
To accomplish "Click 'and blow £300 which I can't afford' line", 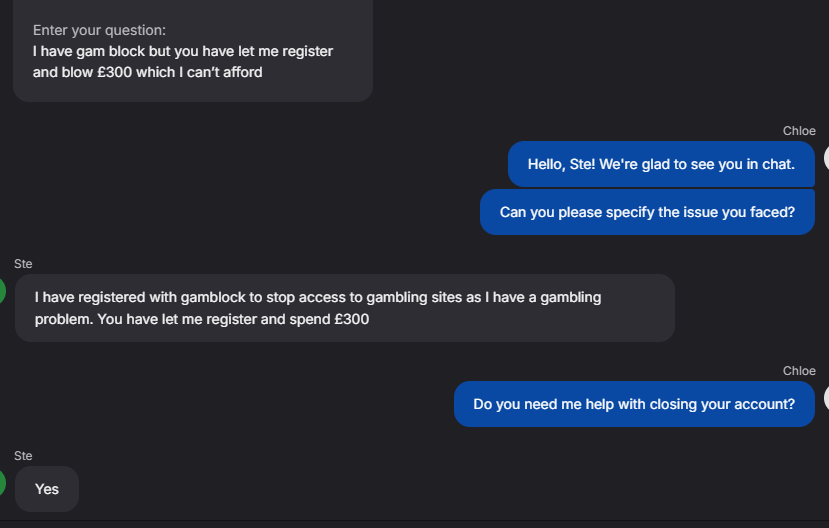I will click(147, 72).
